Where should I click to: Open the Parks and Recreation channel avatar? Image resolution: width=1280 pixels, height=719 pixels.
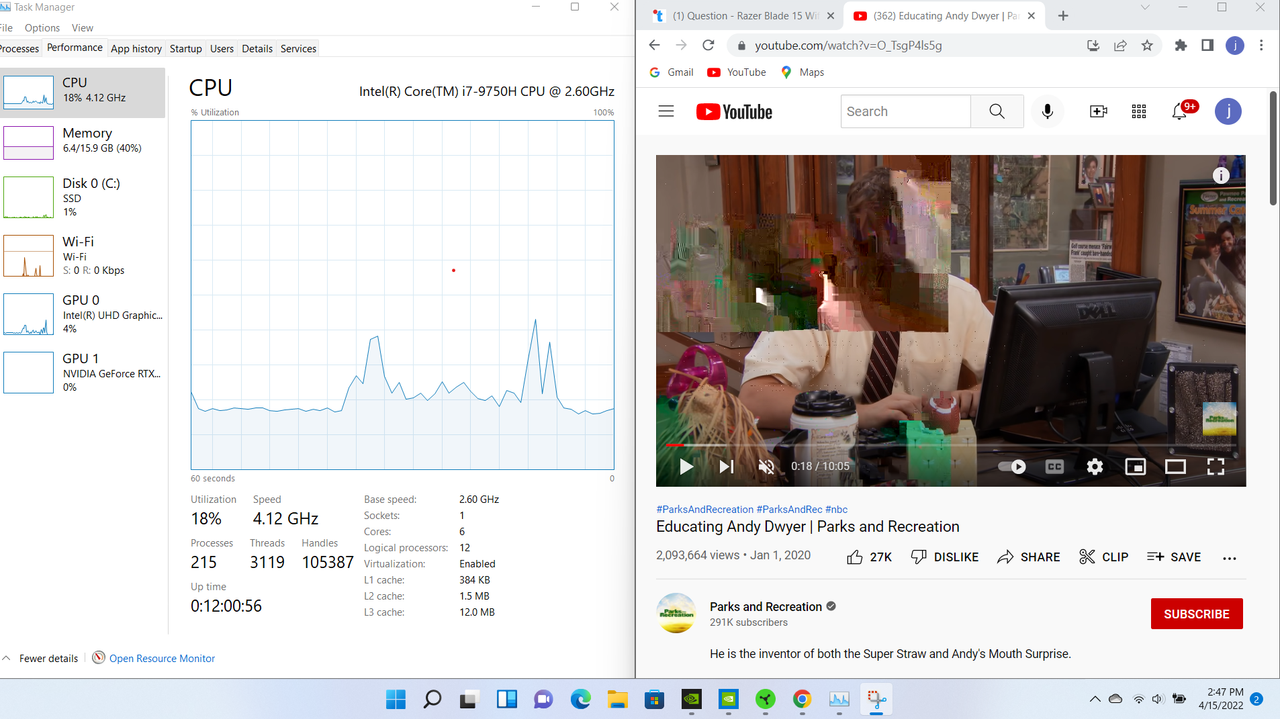click(676, 613)
